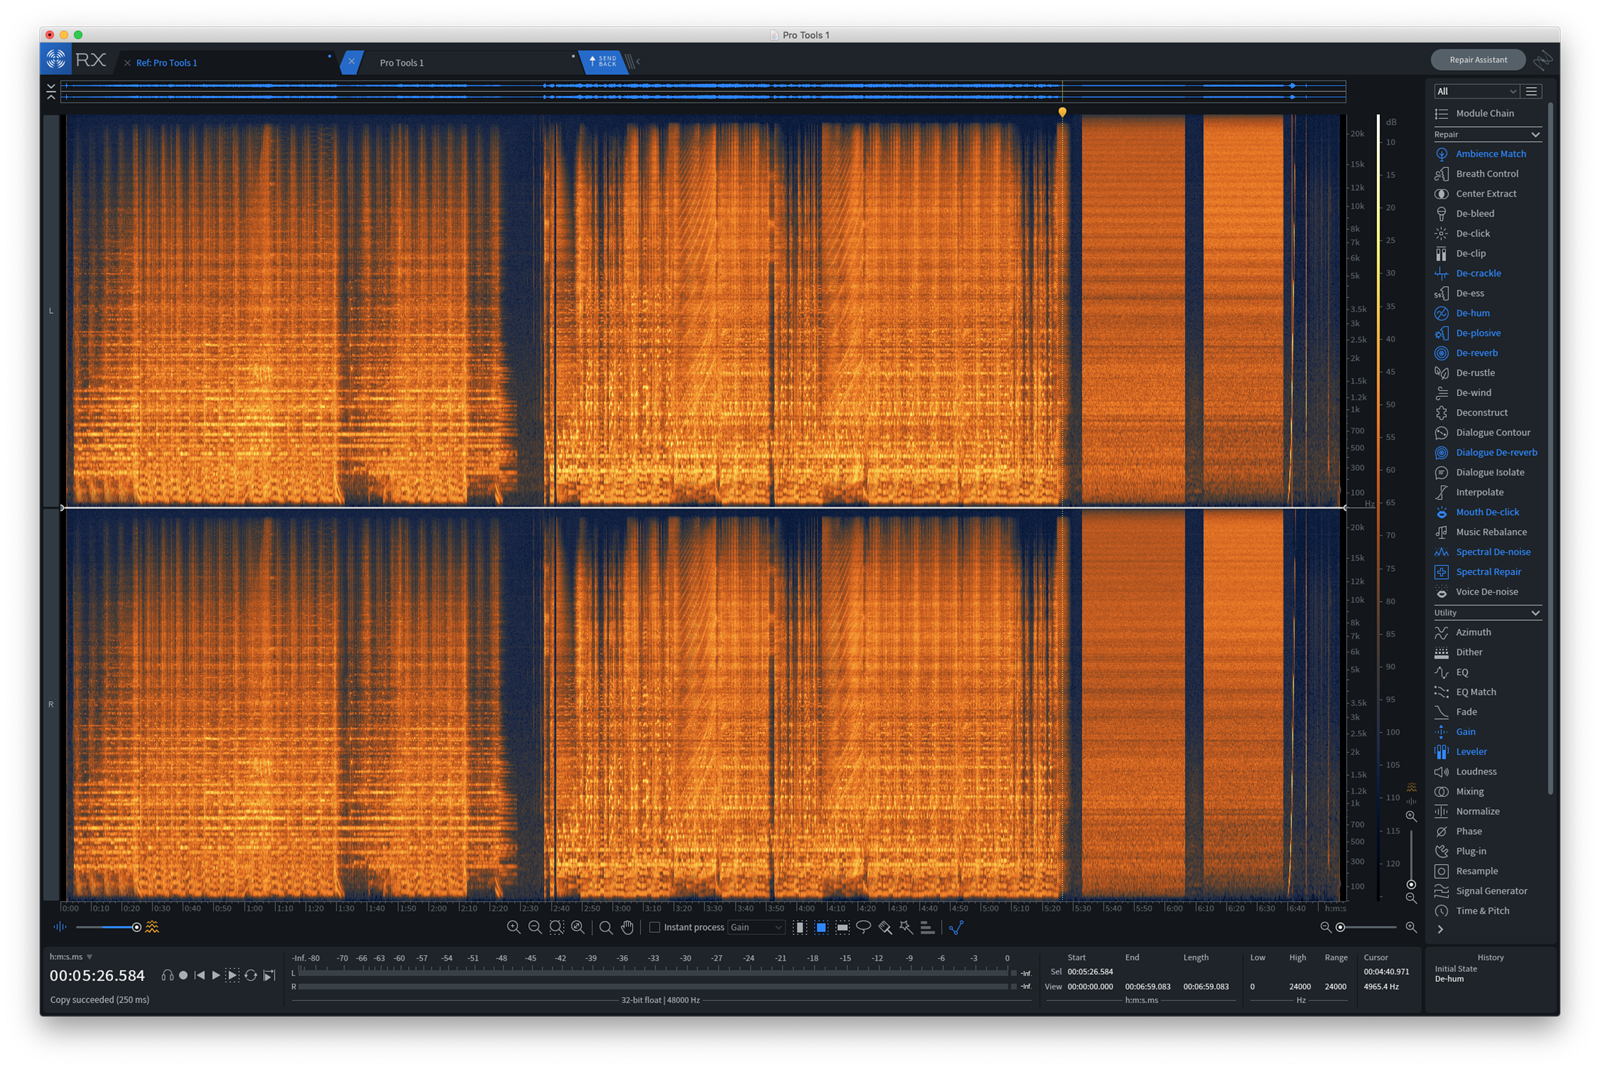Image resolution: width=1600 pixels, height=1069 pixels.
Task: Select the grab hand tool
Action: tap(627, 928)
